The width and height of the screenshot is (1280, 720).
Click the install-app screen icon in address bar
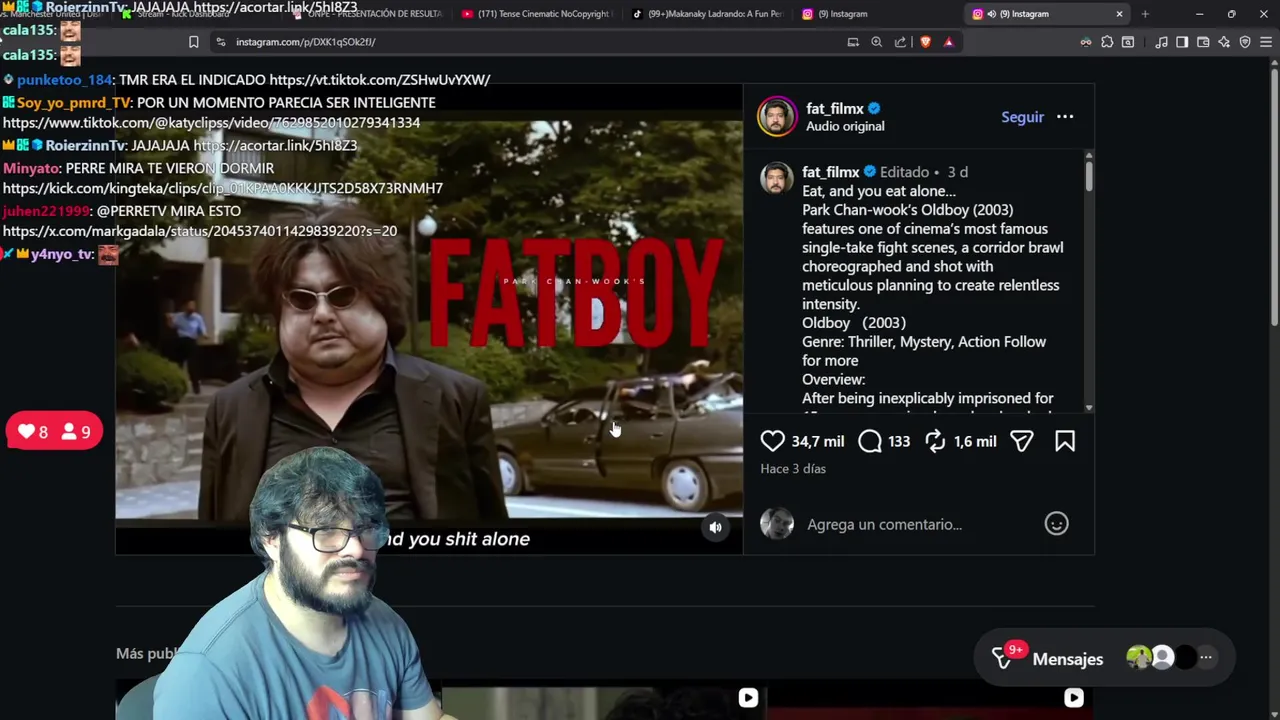[x=853, y=42]
